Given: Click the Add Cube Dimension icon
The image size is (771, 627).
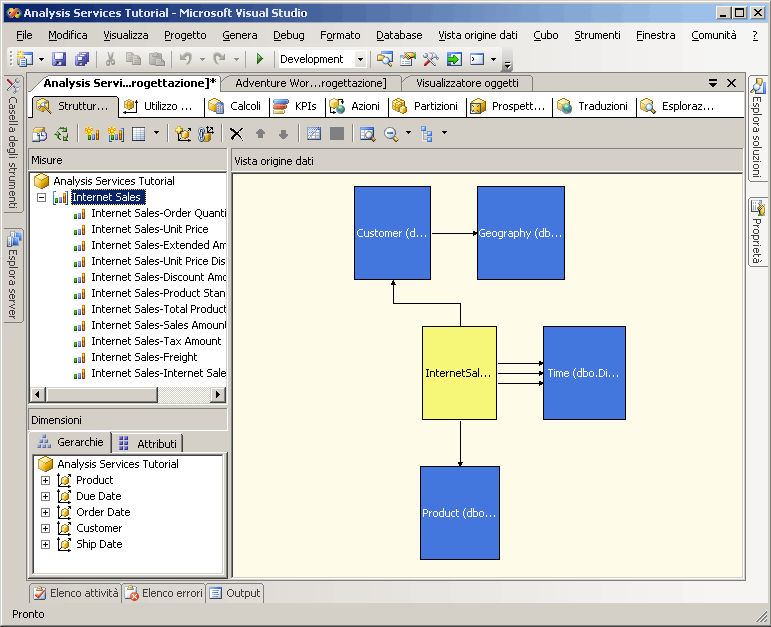Looking at the screenshot, I should [183, 134].
